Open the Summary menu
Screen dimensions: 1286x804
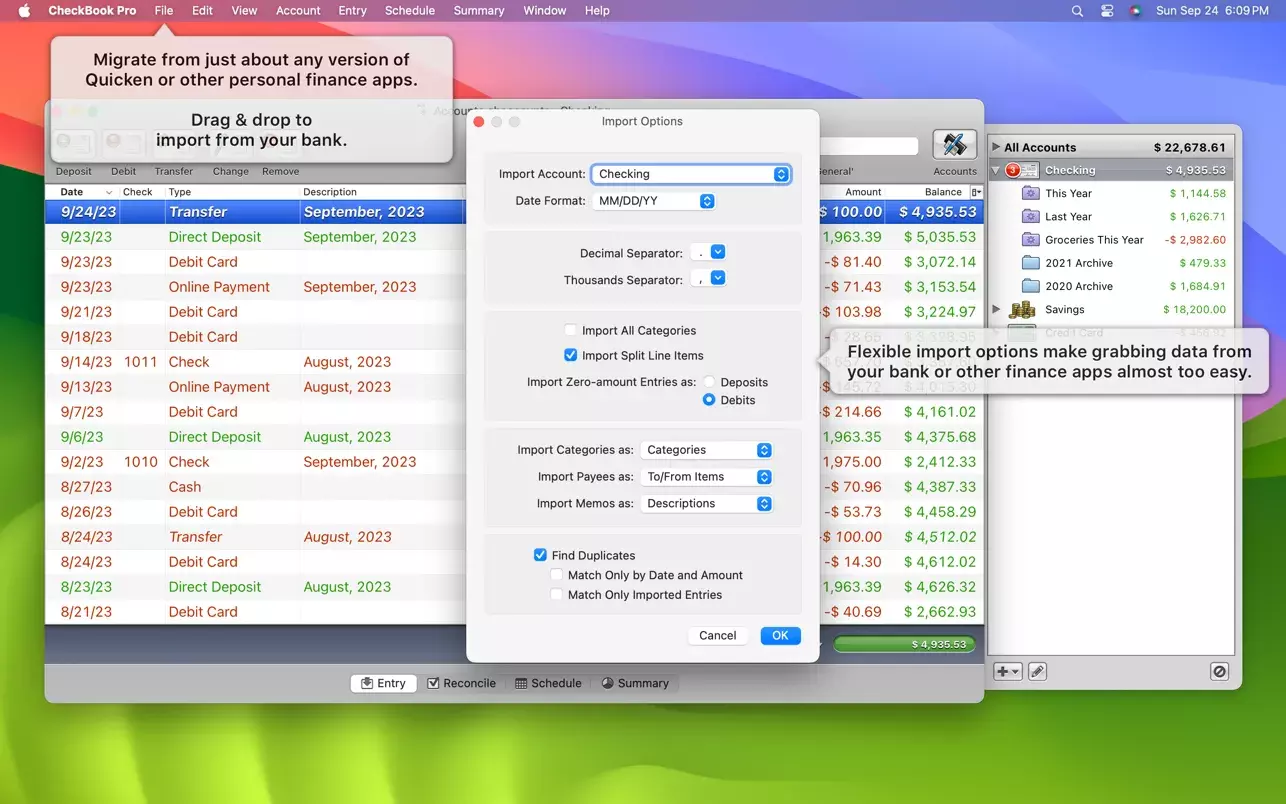pos(479,10)
